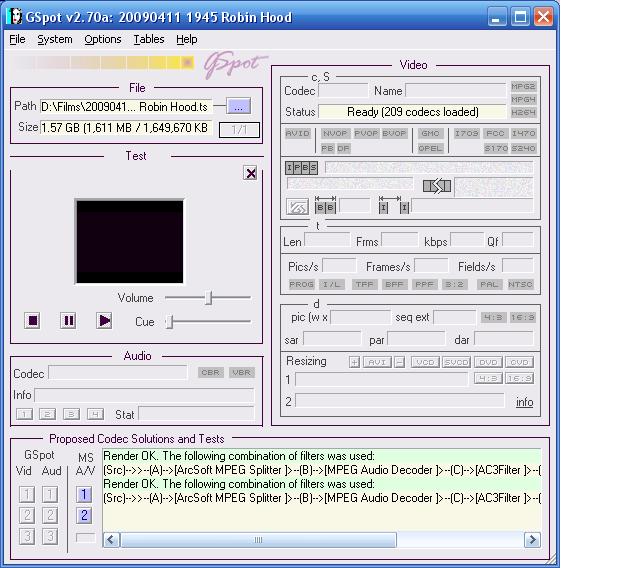Click the GMC indicator
Screen dimensions: 640x568
[x=430, y=133]
